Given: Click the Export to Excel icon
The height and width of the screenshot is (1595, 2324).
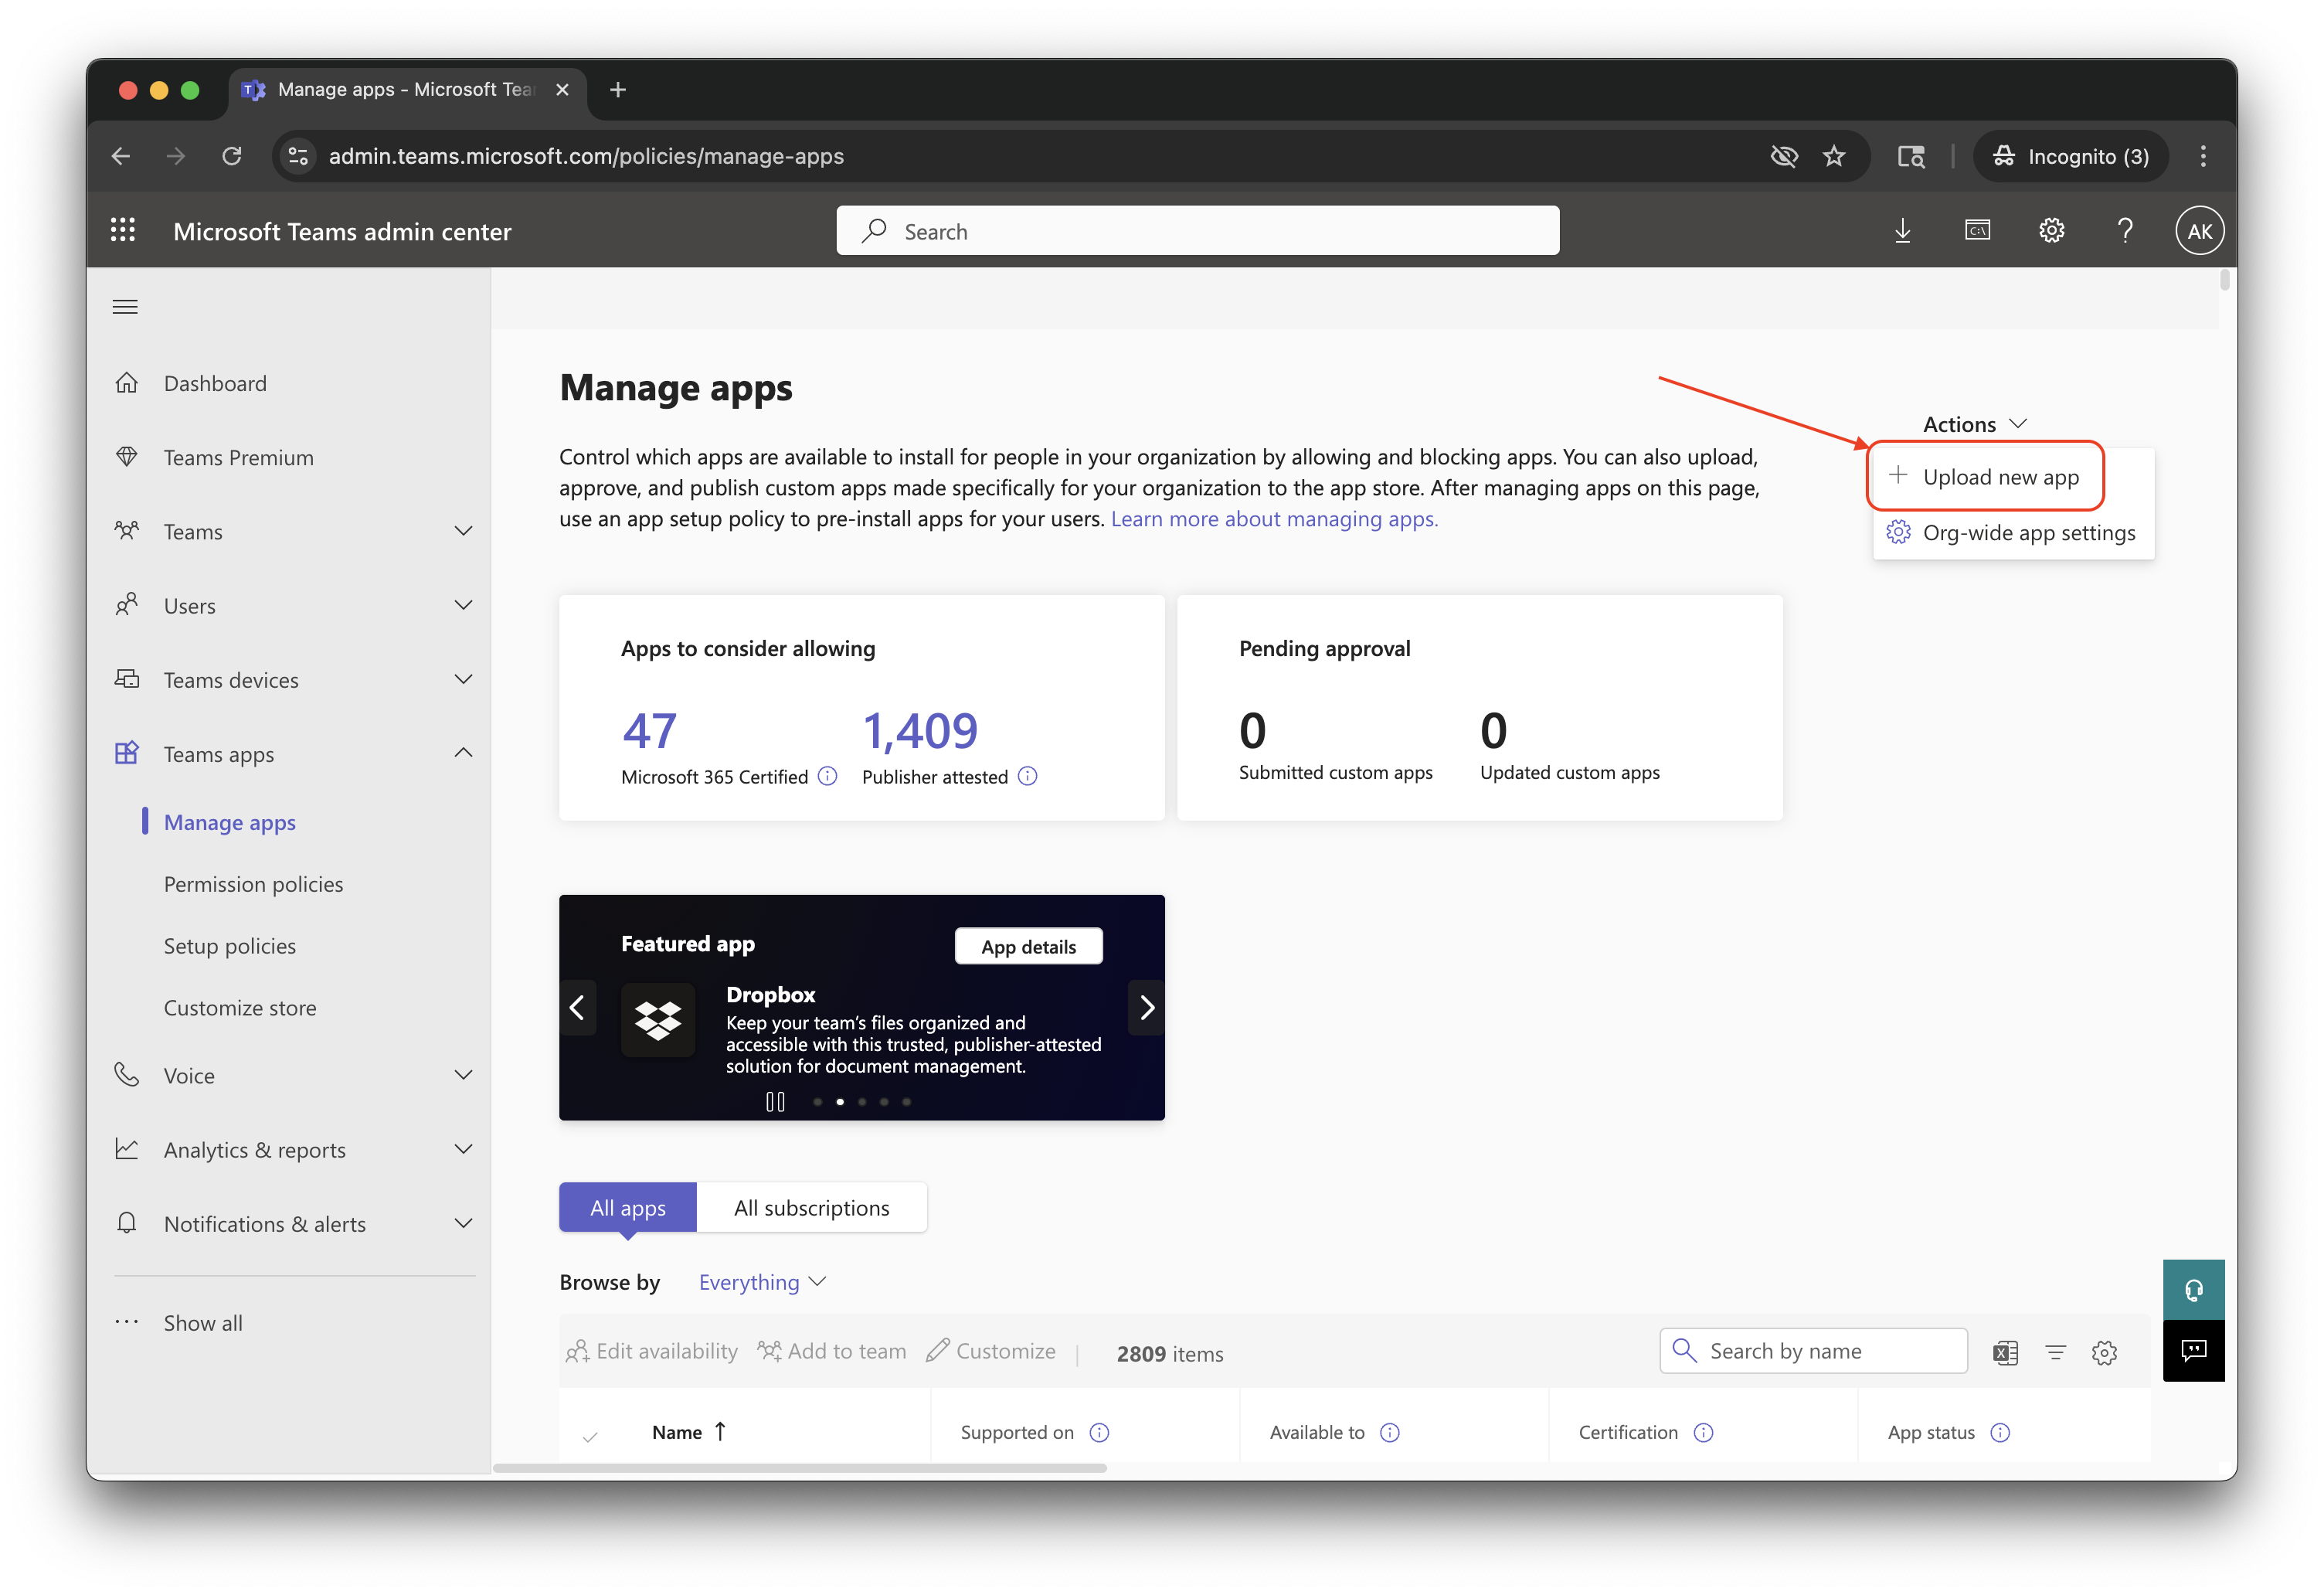Looking at the screenshot, I should (2005, 1353).
